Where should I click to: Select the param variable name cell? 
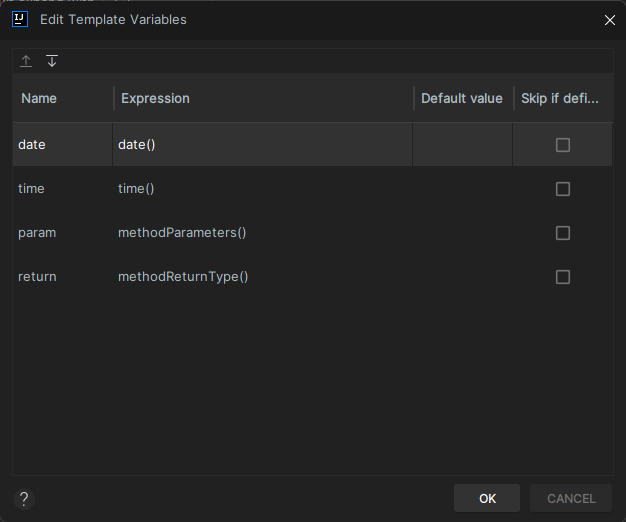63,233
